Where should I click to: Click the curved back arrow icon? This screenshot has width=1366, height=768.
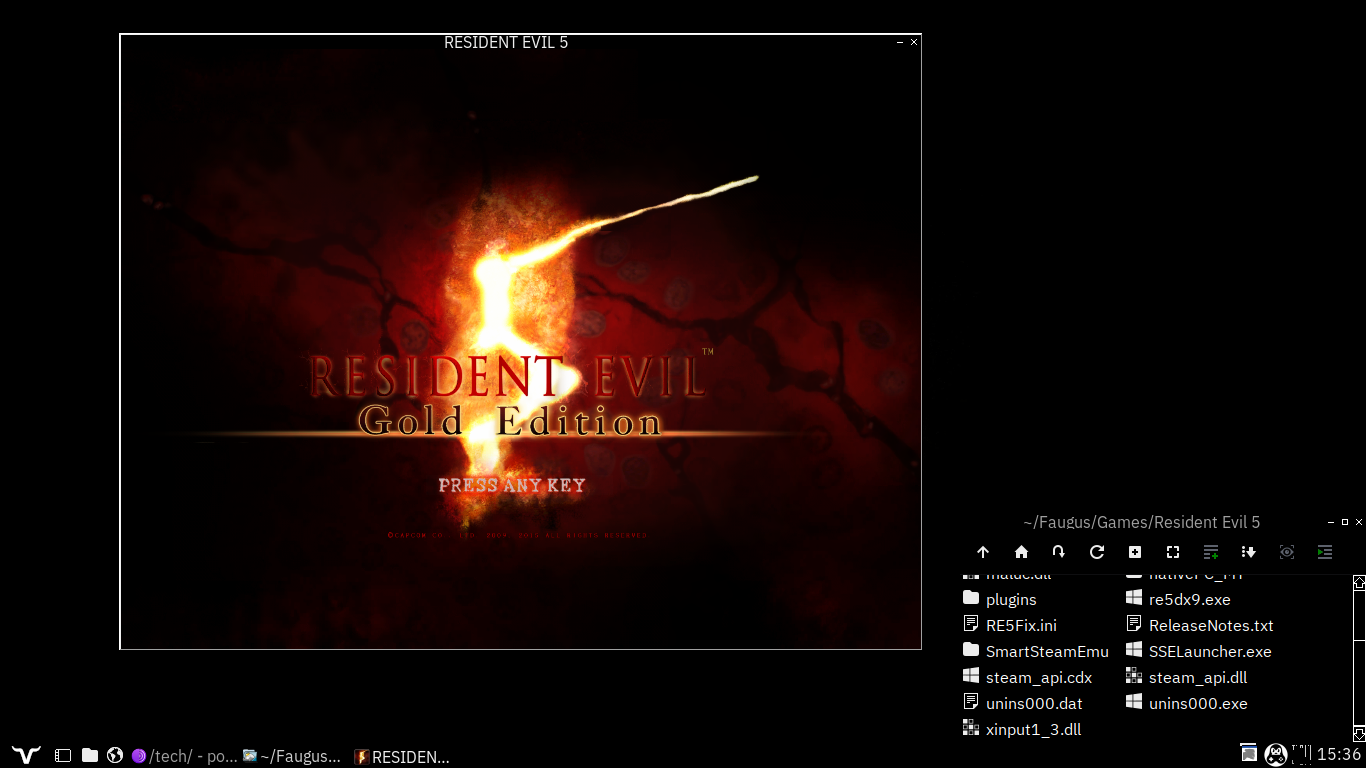1059,552
